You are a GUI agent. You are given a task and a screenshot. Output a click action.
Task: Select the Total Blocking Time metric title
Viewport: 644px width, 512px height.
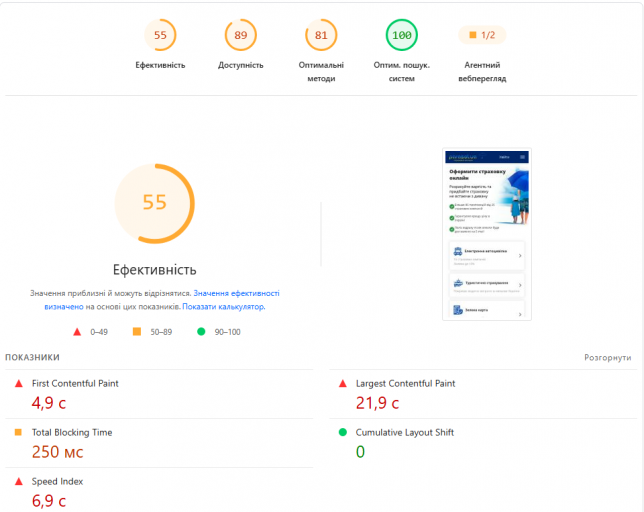tap(72, 432)
